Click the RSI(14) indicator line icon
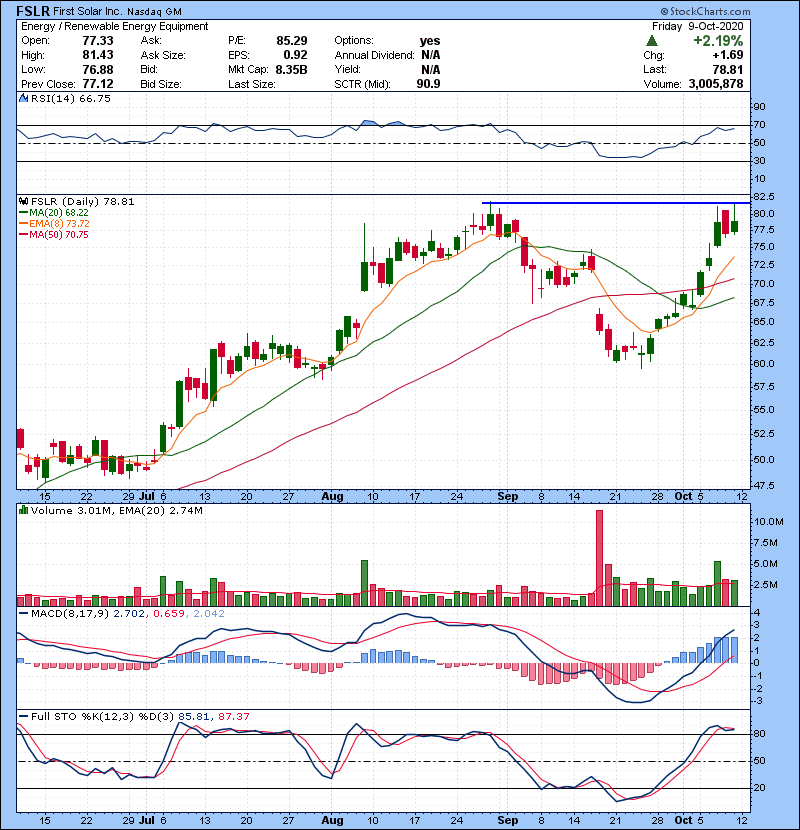 coord(24,98)
